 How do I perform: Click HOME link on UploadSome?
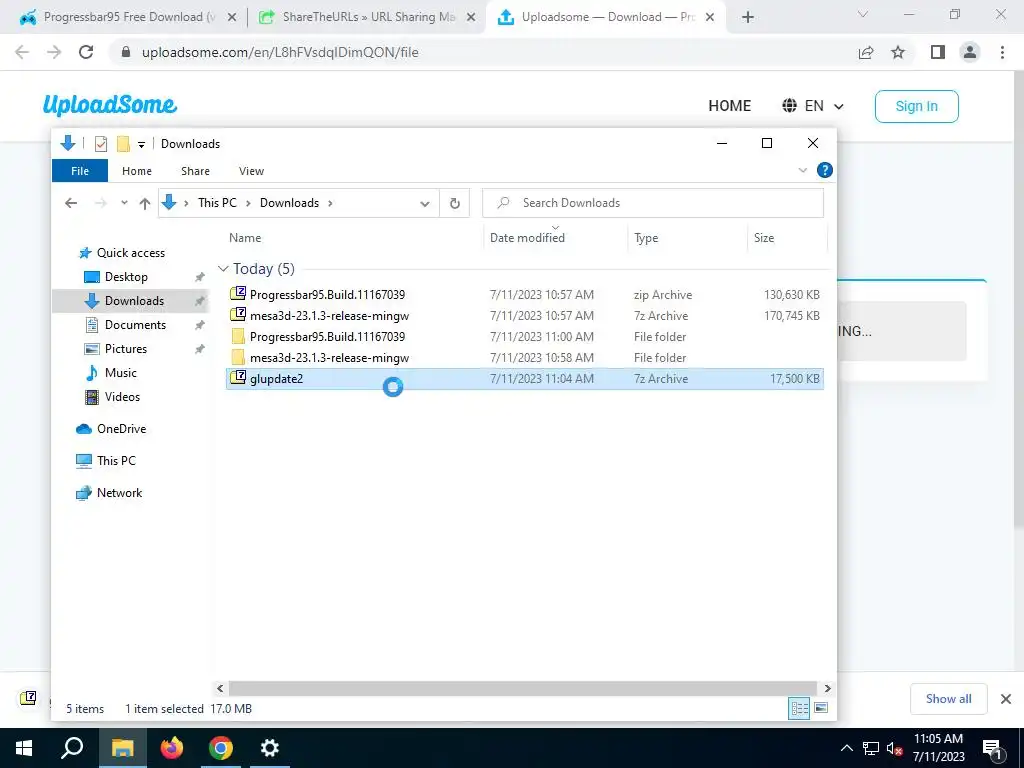click(729, 106)
